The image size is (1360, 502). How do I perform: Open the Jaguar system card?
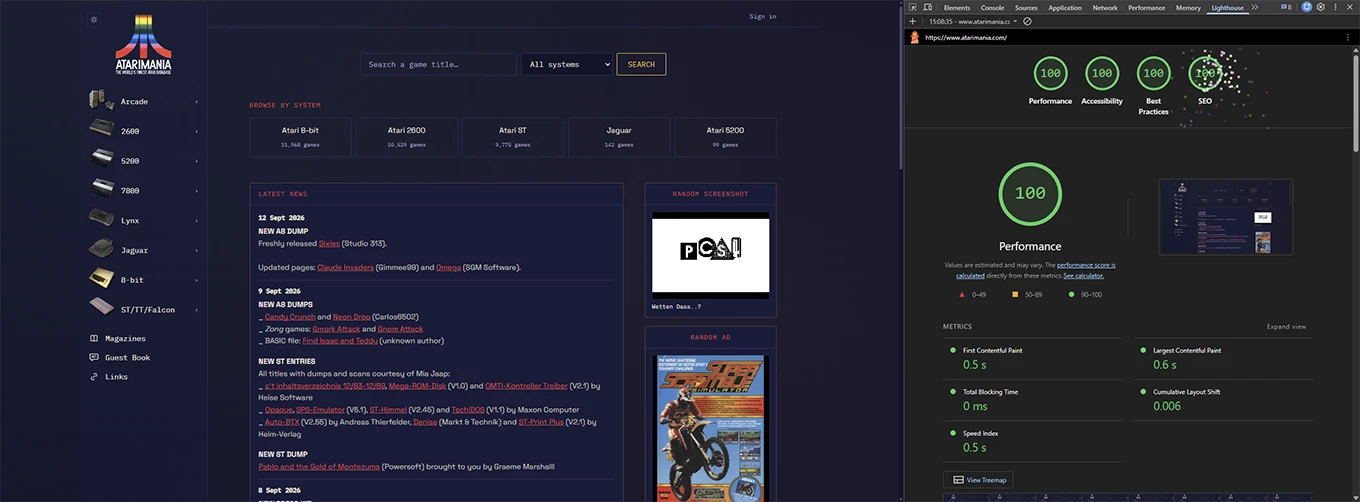pyautogui.click(x=619, y=137)
